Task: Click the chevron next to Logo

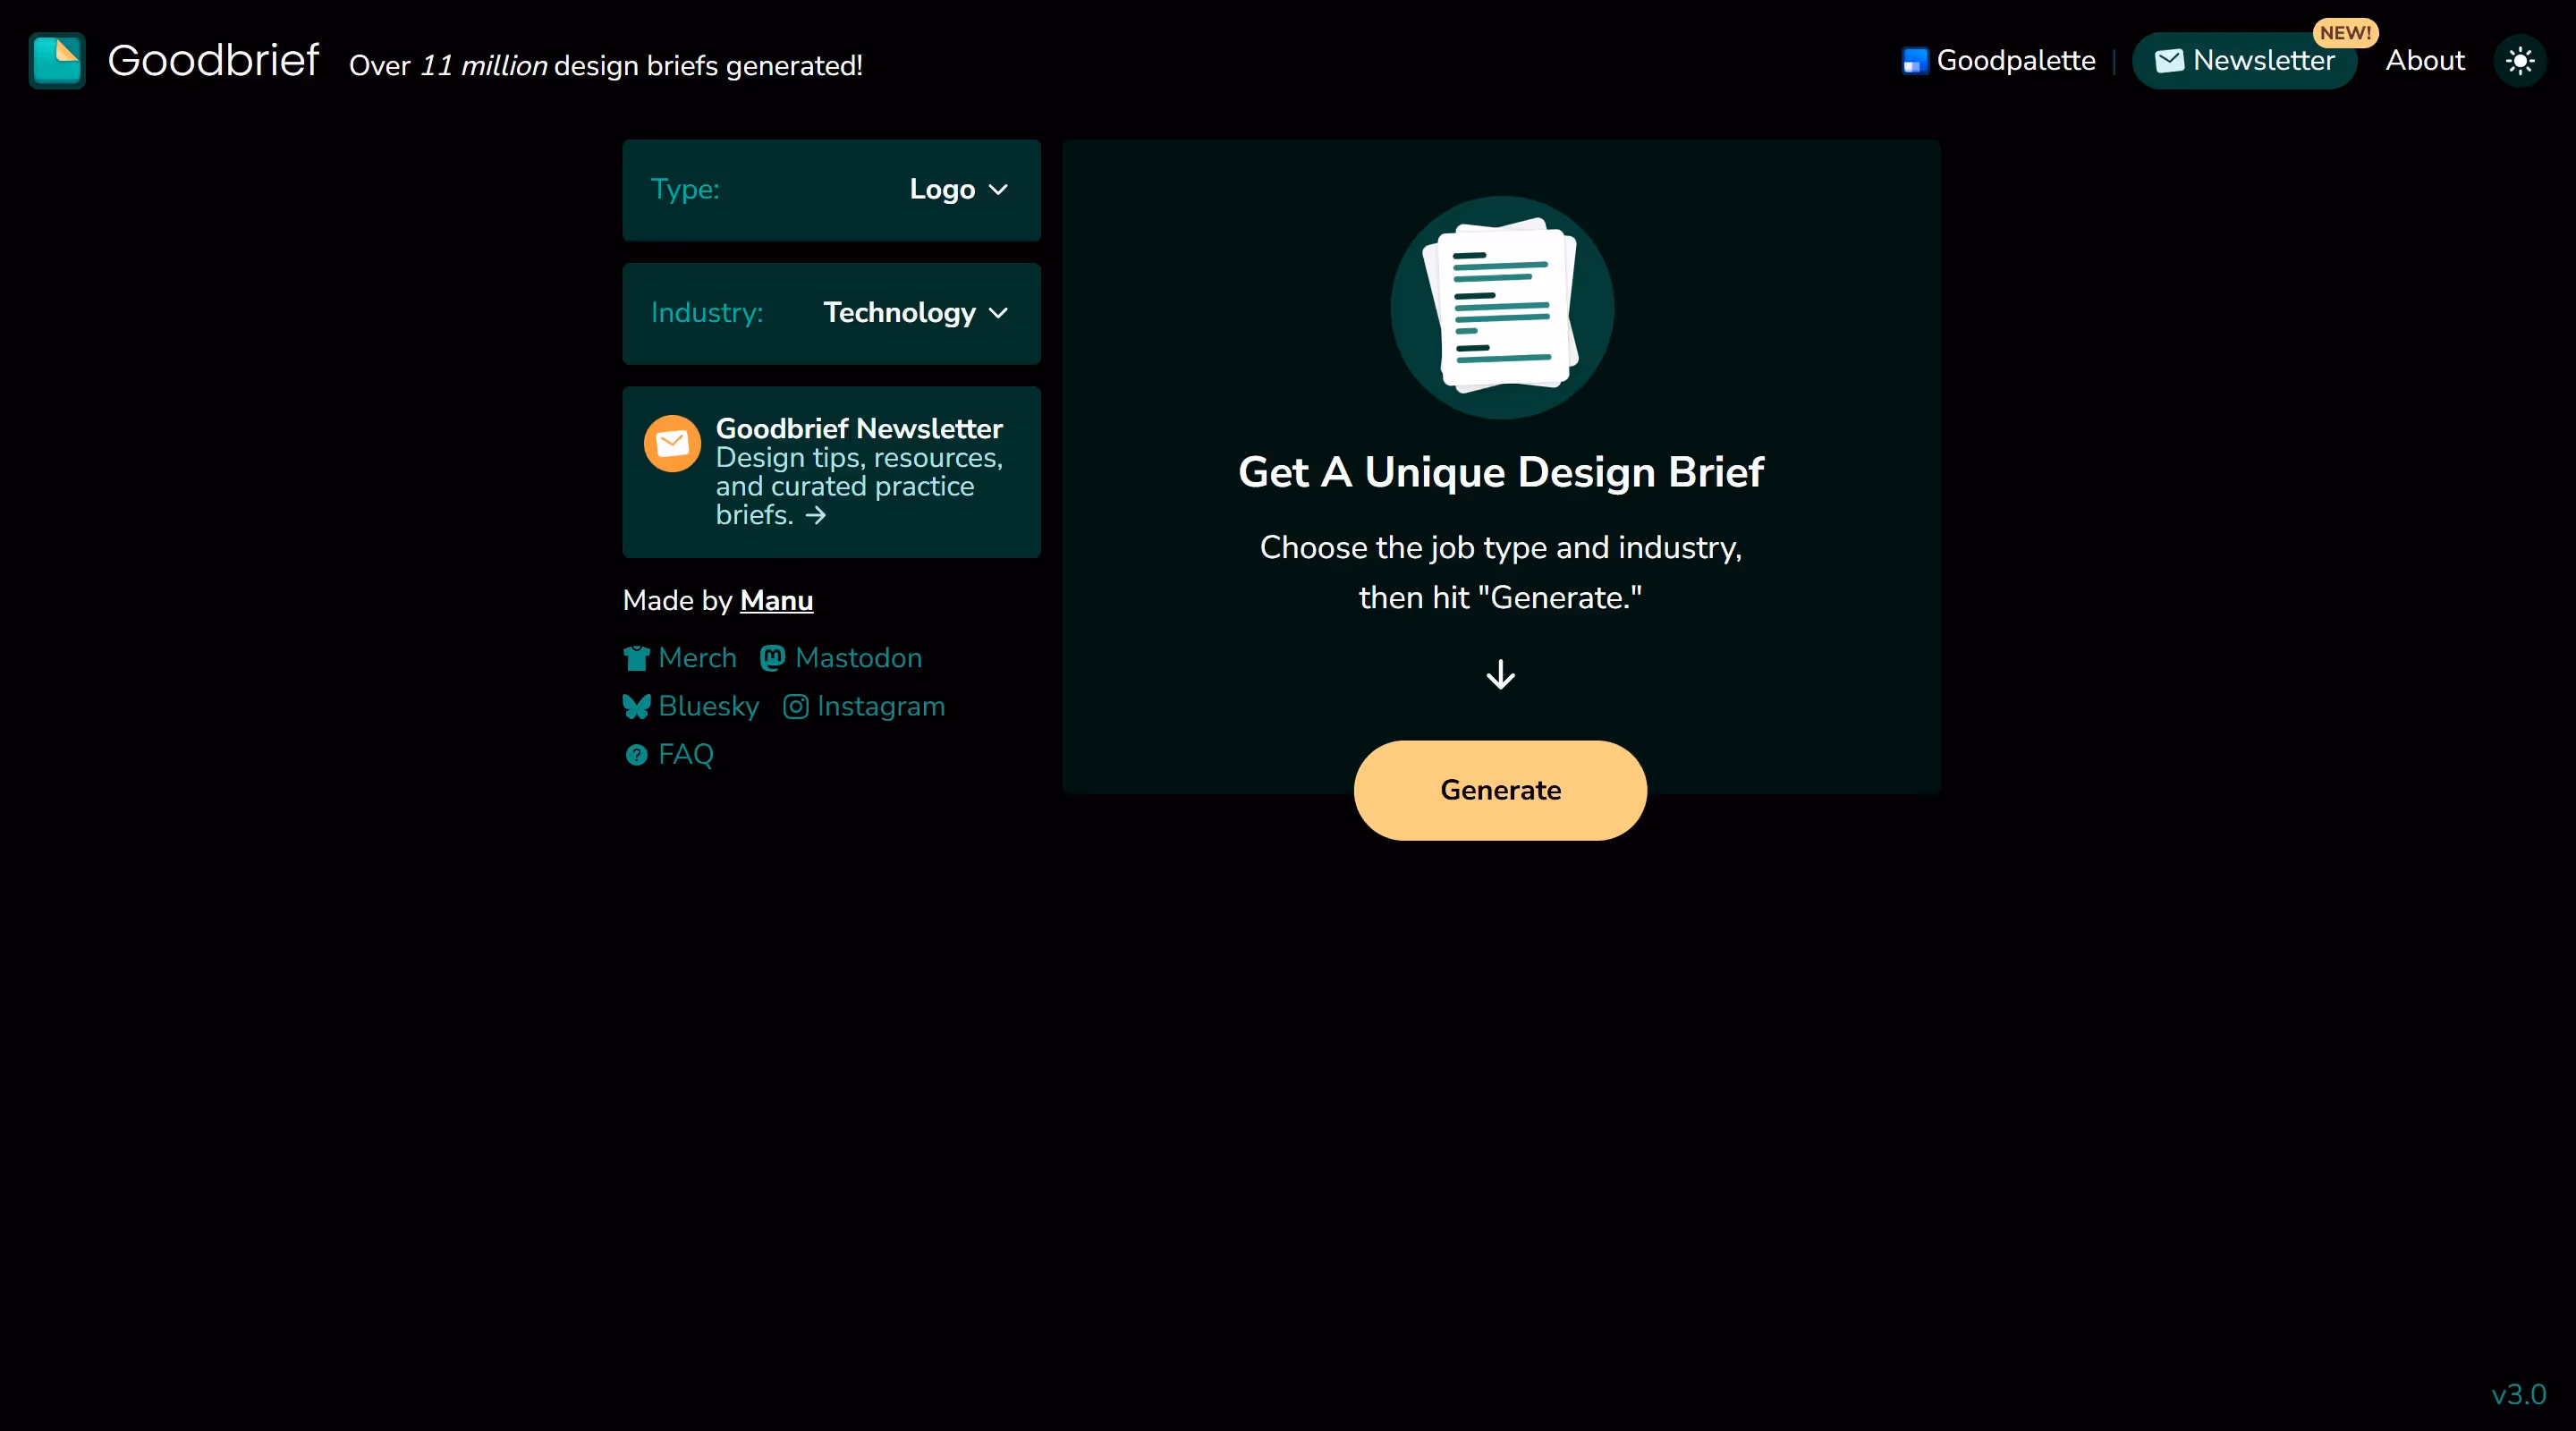Action: click(998, 190)
